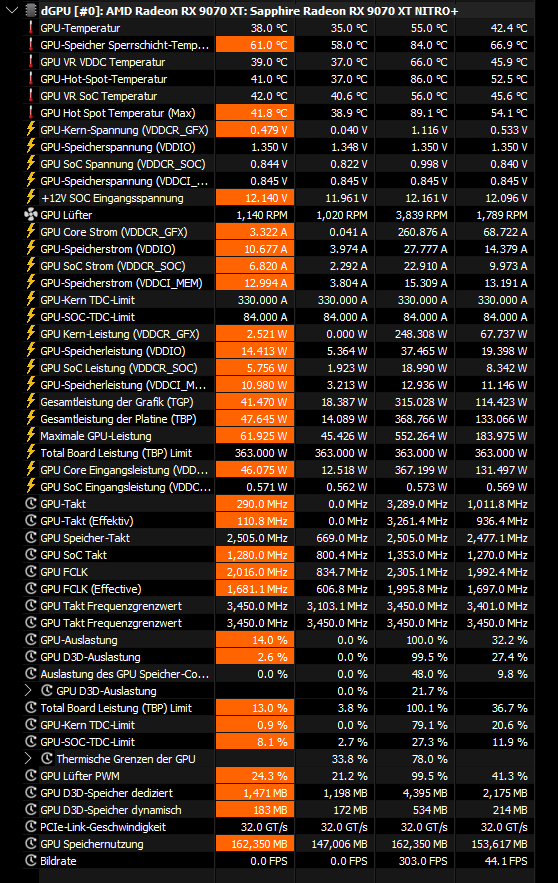Click the GPU chip icon in the header
Image resolution: width=558 pixels, height=883 pixels.
pyautogui.click(x=31, y=10)
